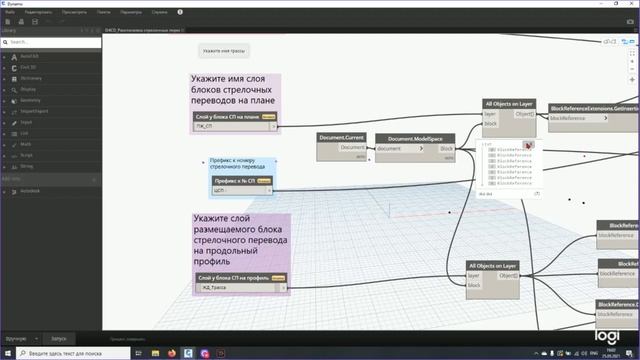Open the Параметры menu
Screen dimensions: 640x360
click(x=131, y=12)
